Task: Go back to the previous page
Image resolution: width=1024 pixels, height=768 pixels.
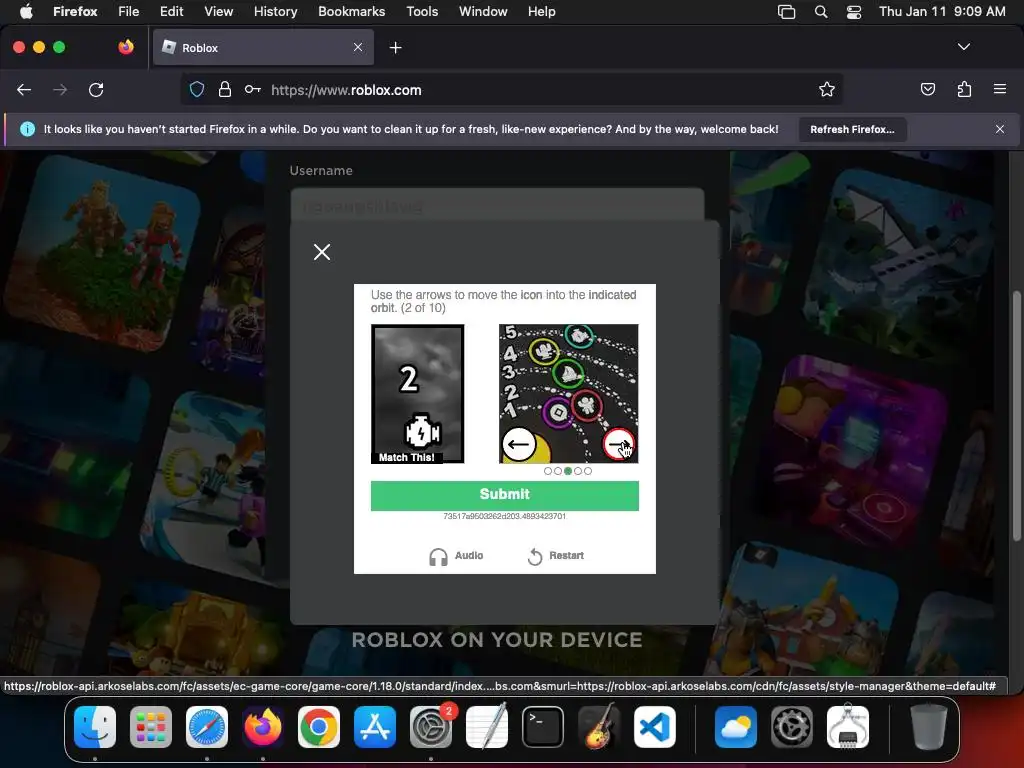Action: pos(24,90)
